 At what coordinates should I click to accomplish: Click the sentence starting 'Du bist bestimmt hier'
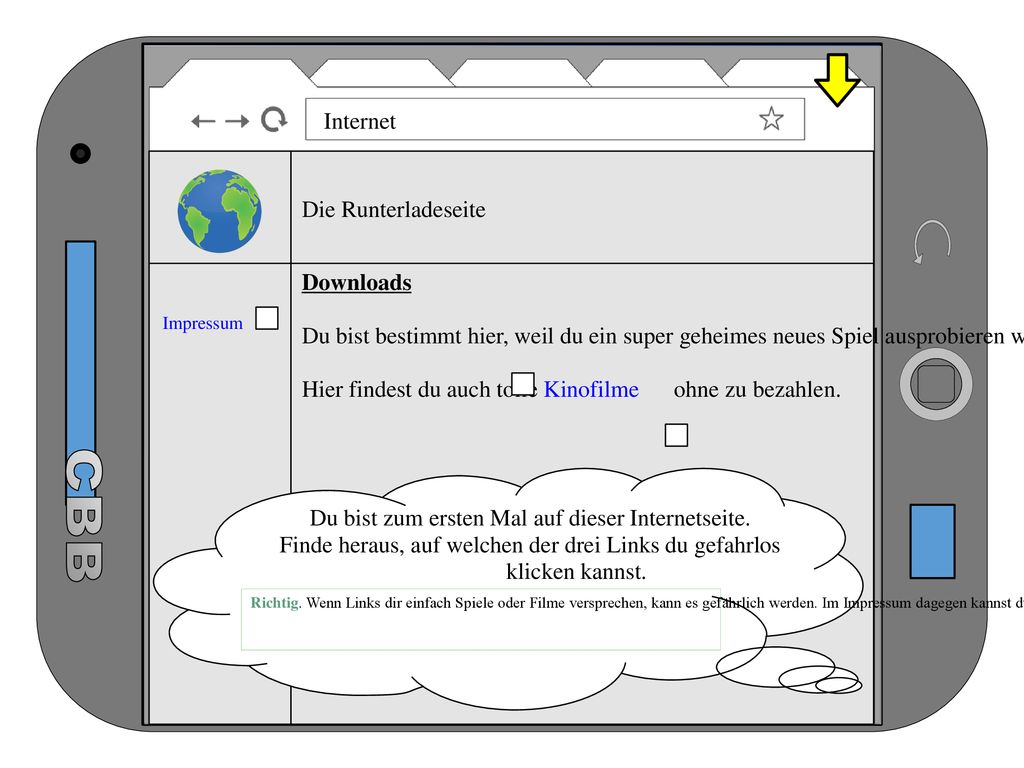tap(662, 336)
